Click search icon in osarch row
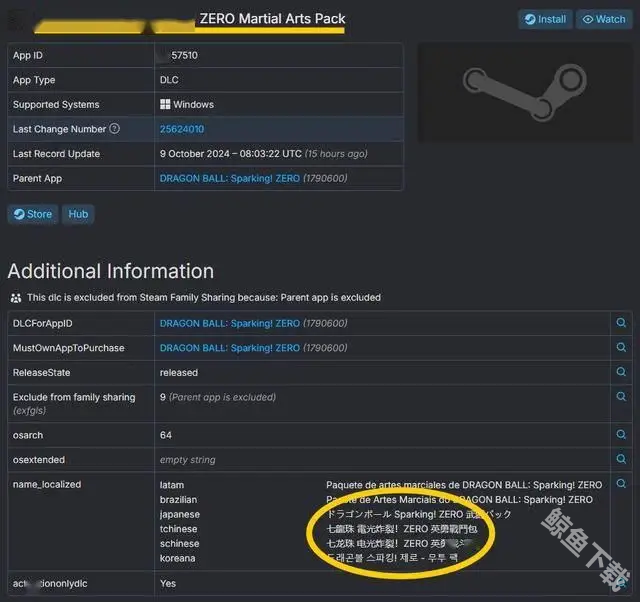640x602 pixels. click(x=621, y=435)
